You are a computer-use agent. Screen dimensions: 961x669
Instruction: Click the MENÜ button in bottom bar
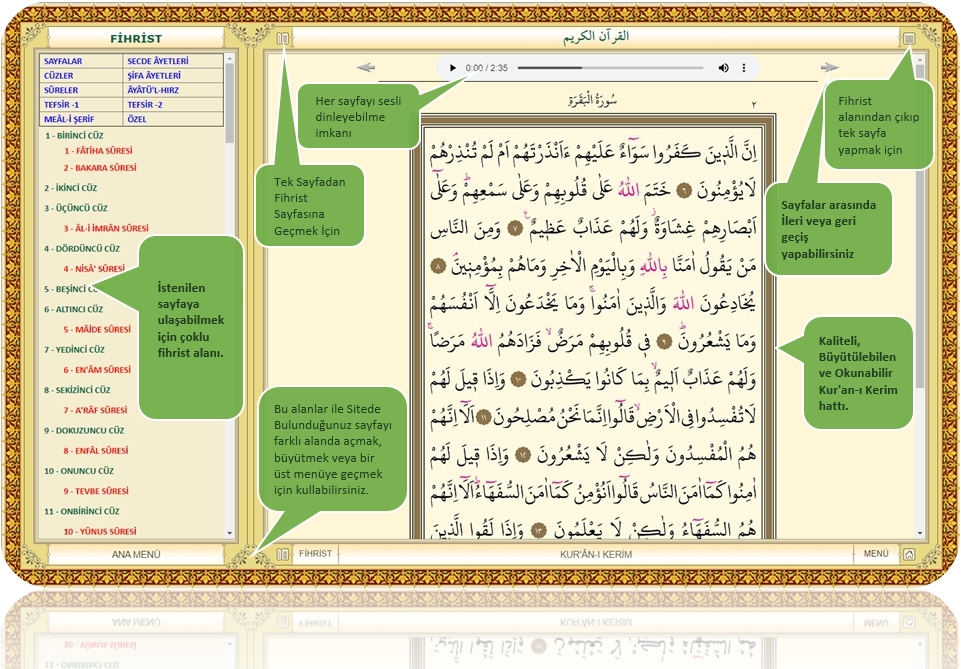pos(876,554)
